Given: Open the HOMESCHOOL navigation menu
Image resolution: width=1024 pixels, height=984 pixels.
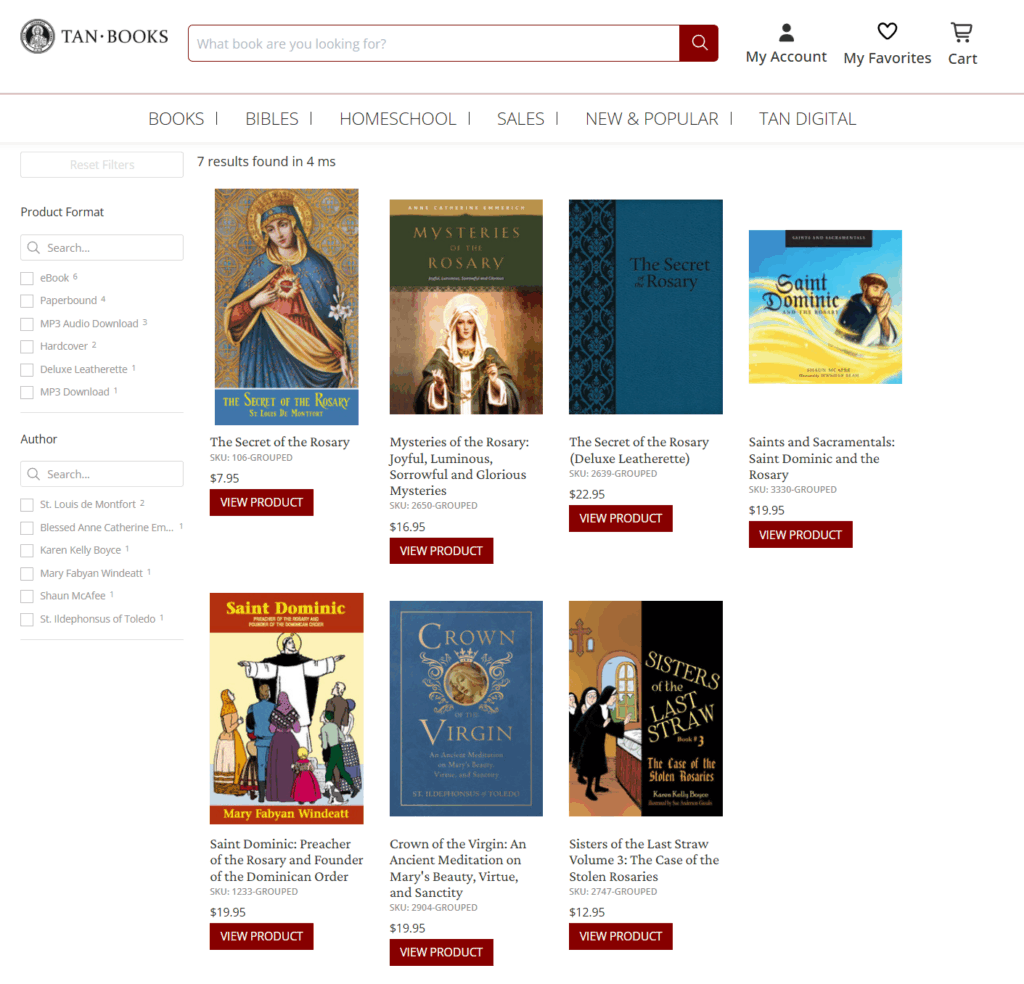Looking at the screenshot, I should point(397,119).
